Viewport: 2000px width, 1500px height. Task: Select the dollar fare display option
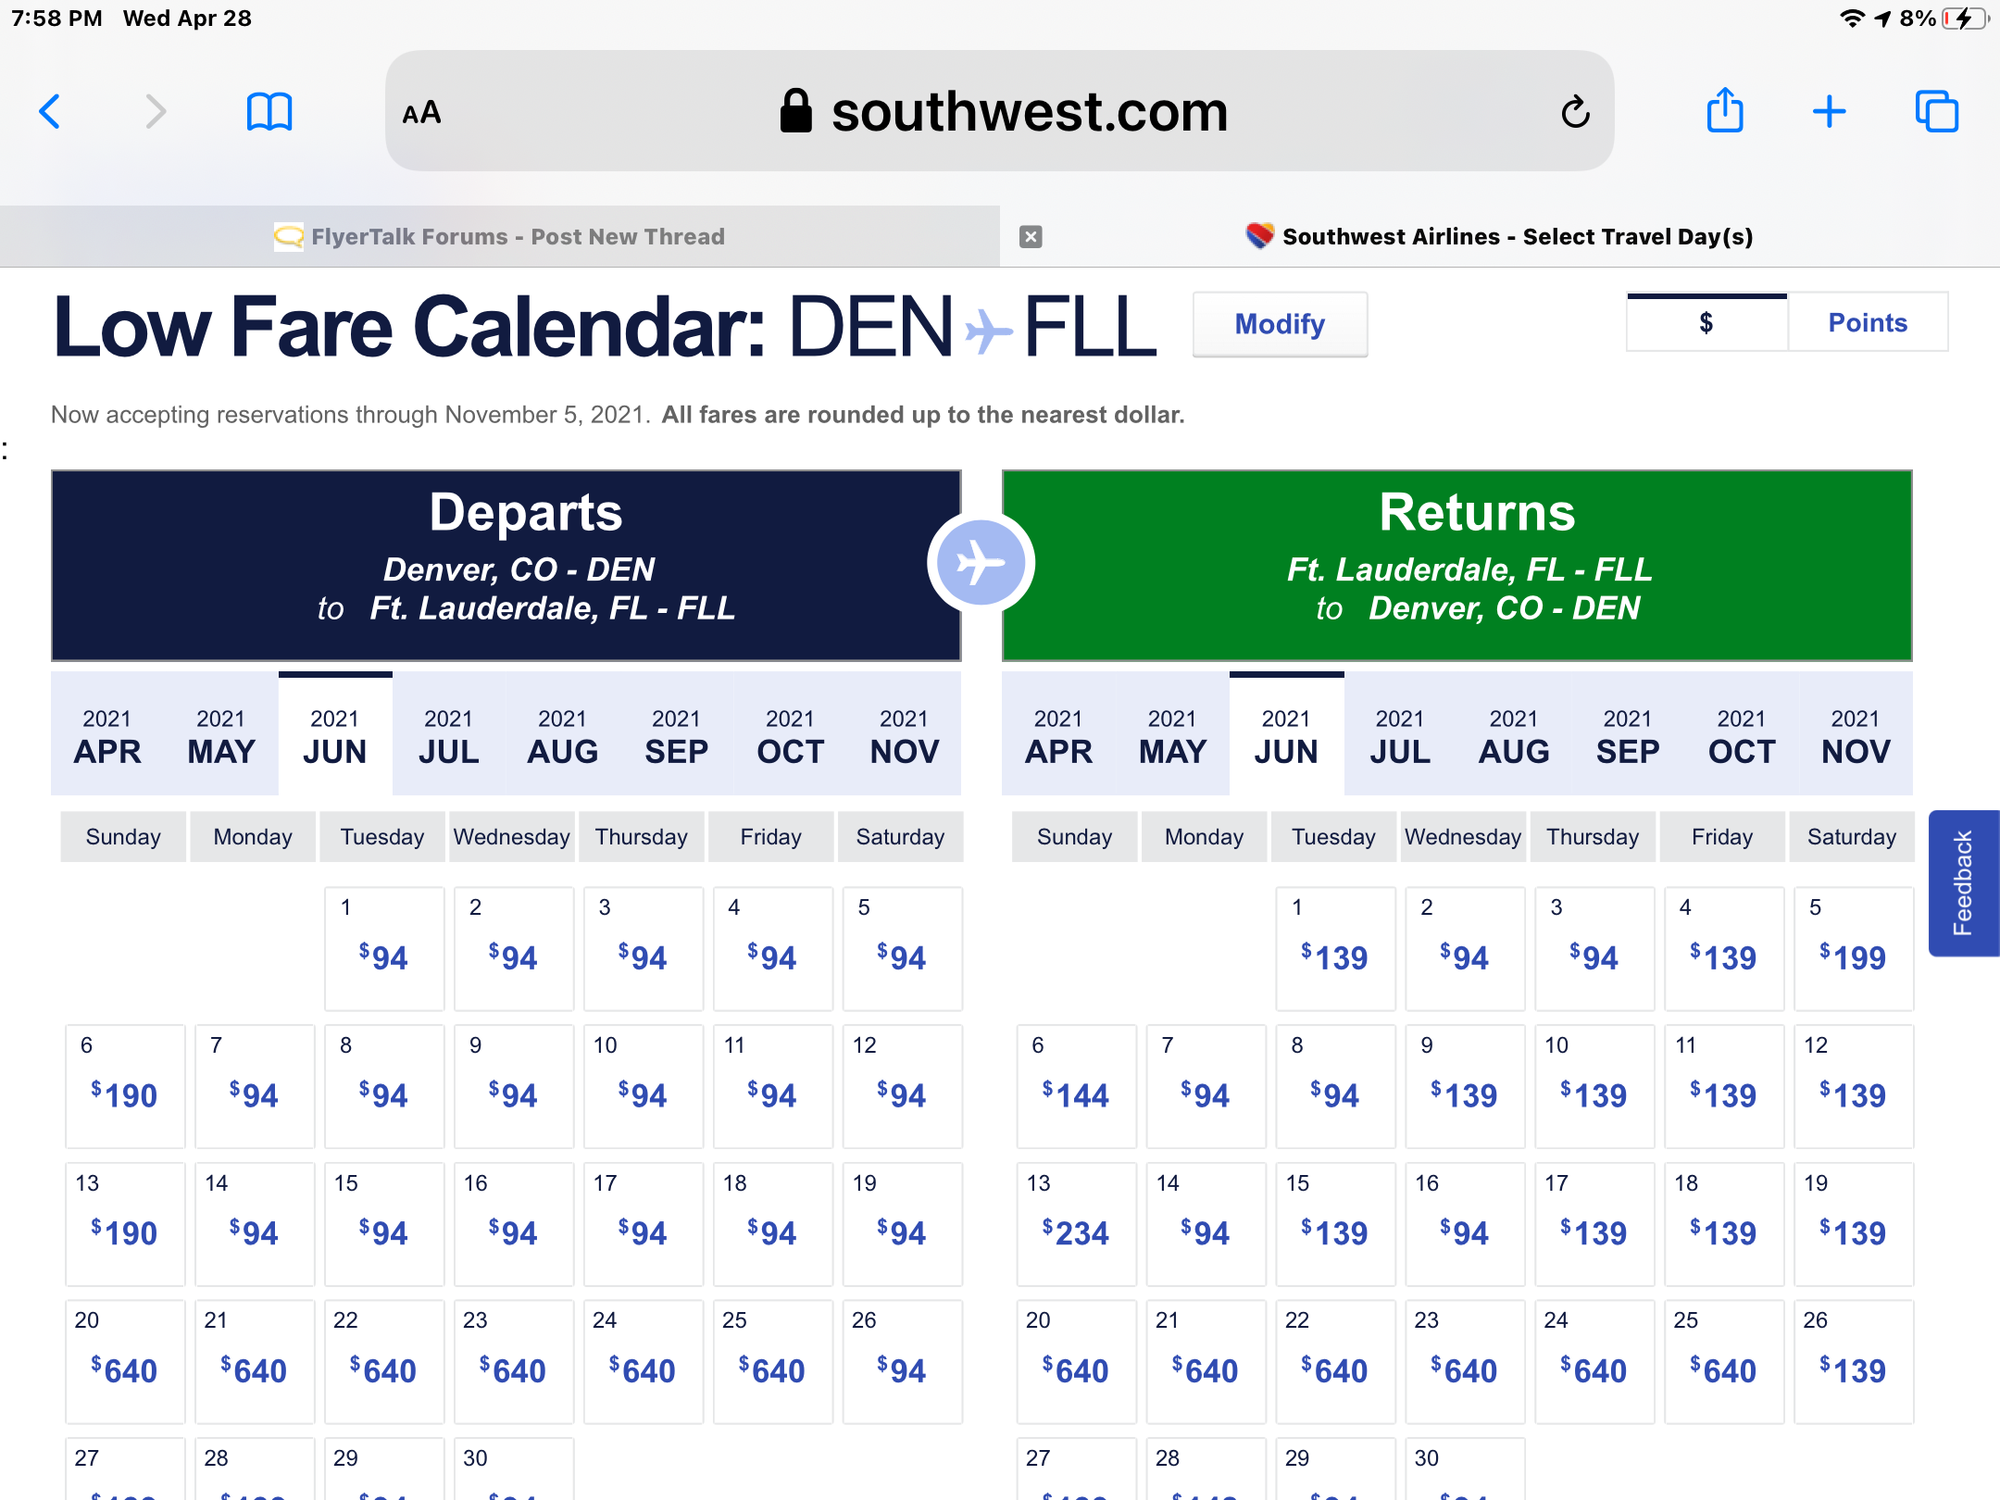tap(1706, 322)
